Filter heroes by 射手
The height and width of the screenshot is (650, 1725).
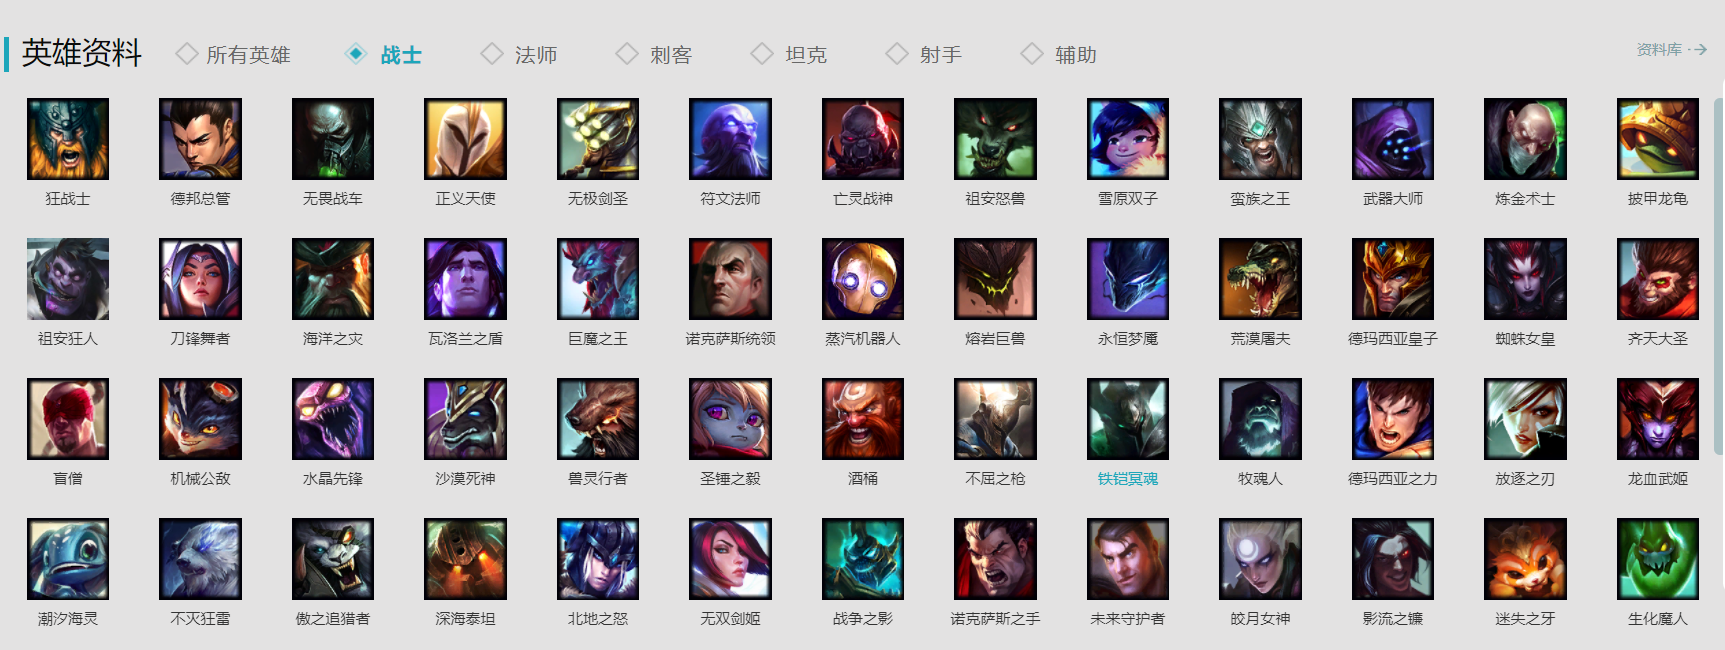coord(924,54)
